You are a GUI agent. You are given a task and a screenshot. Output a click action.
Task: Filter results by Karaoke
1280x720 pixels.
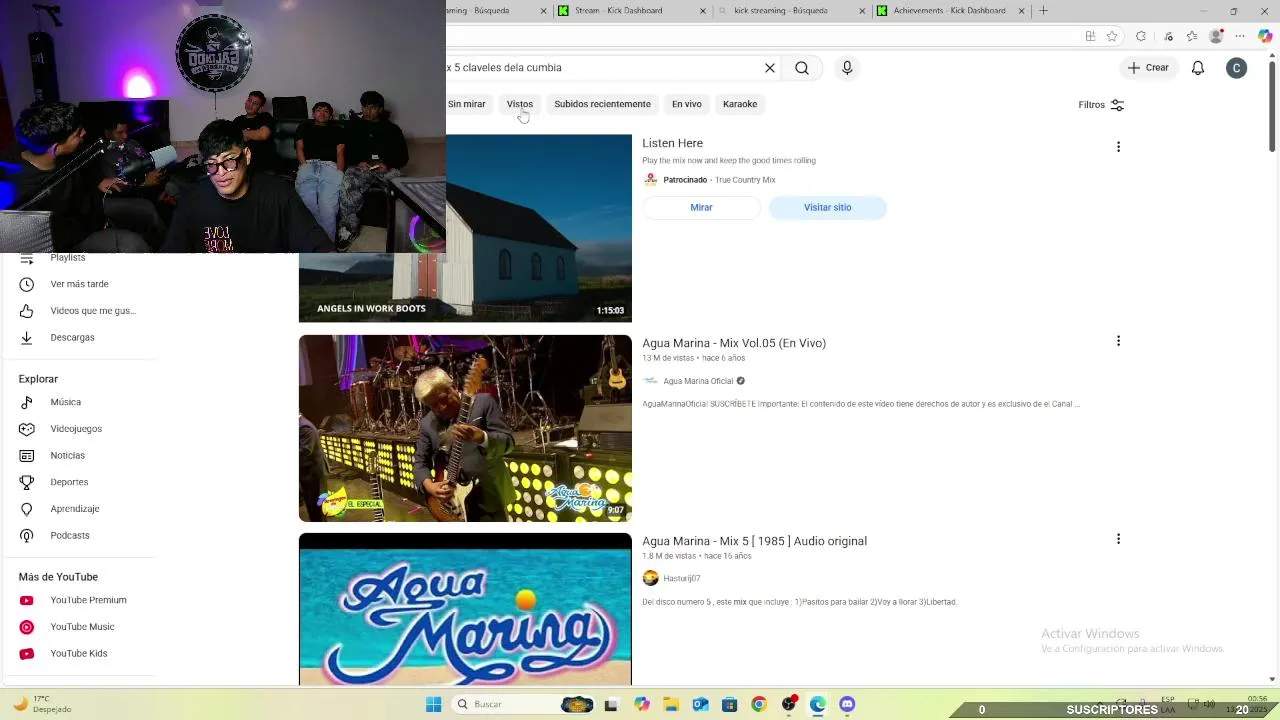click(x=740, y=104)
